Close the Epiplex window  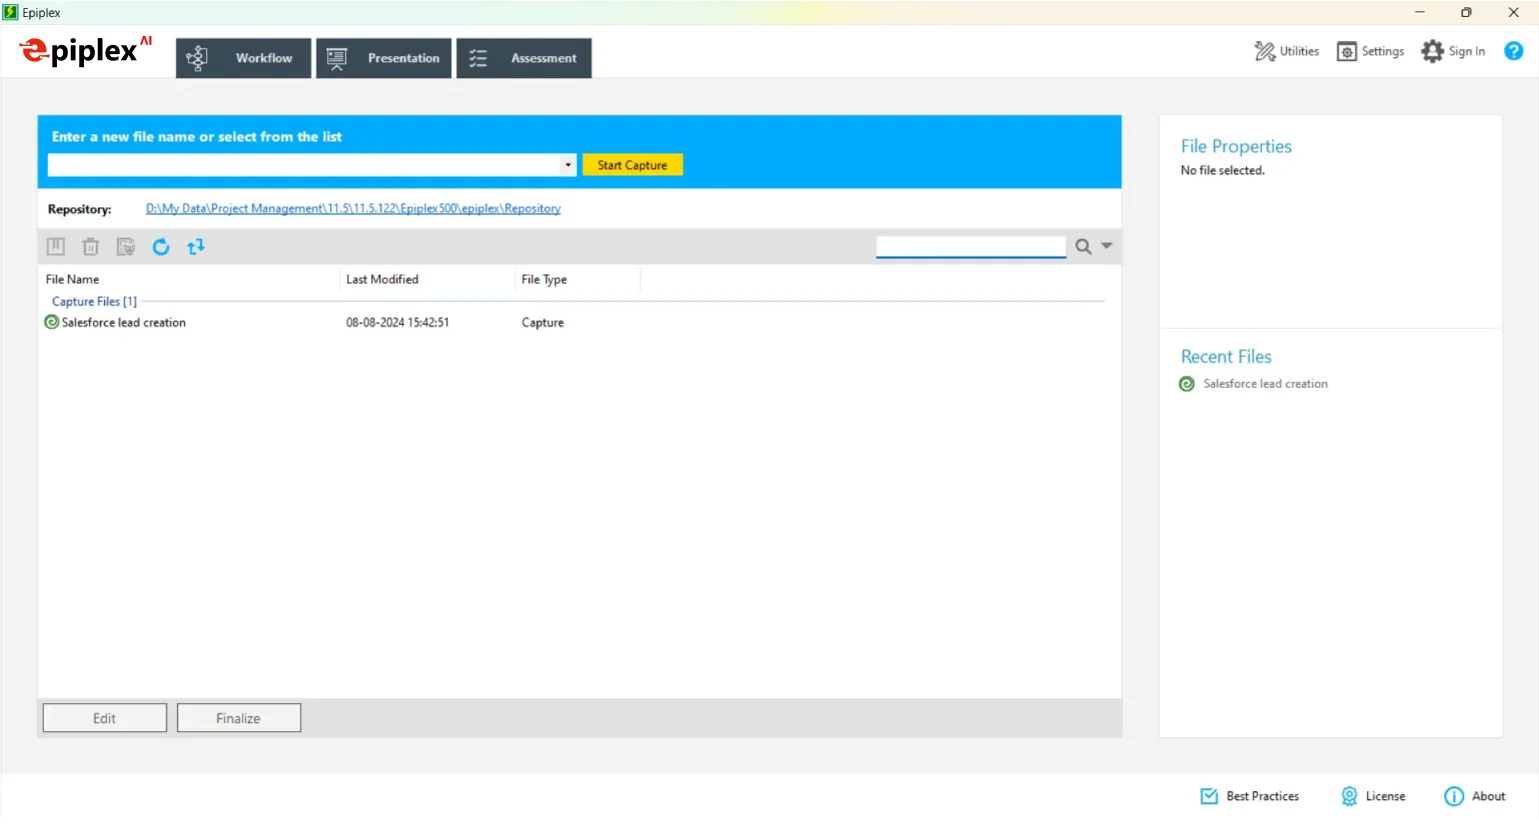point(1513,12)
